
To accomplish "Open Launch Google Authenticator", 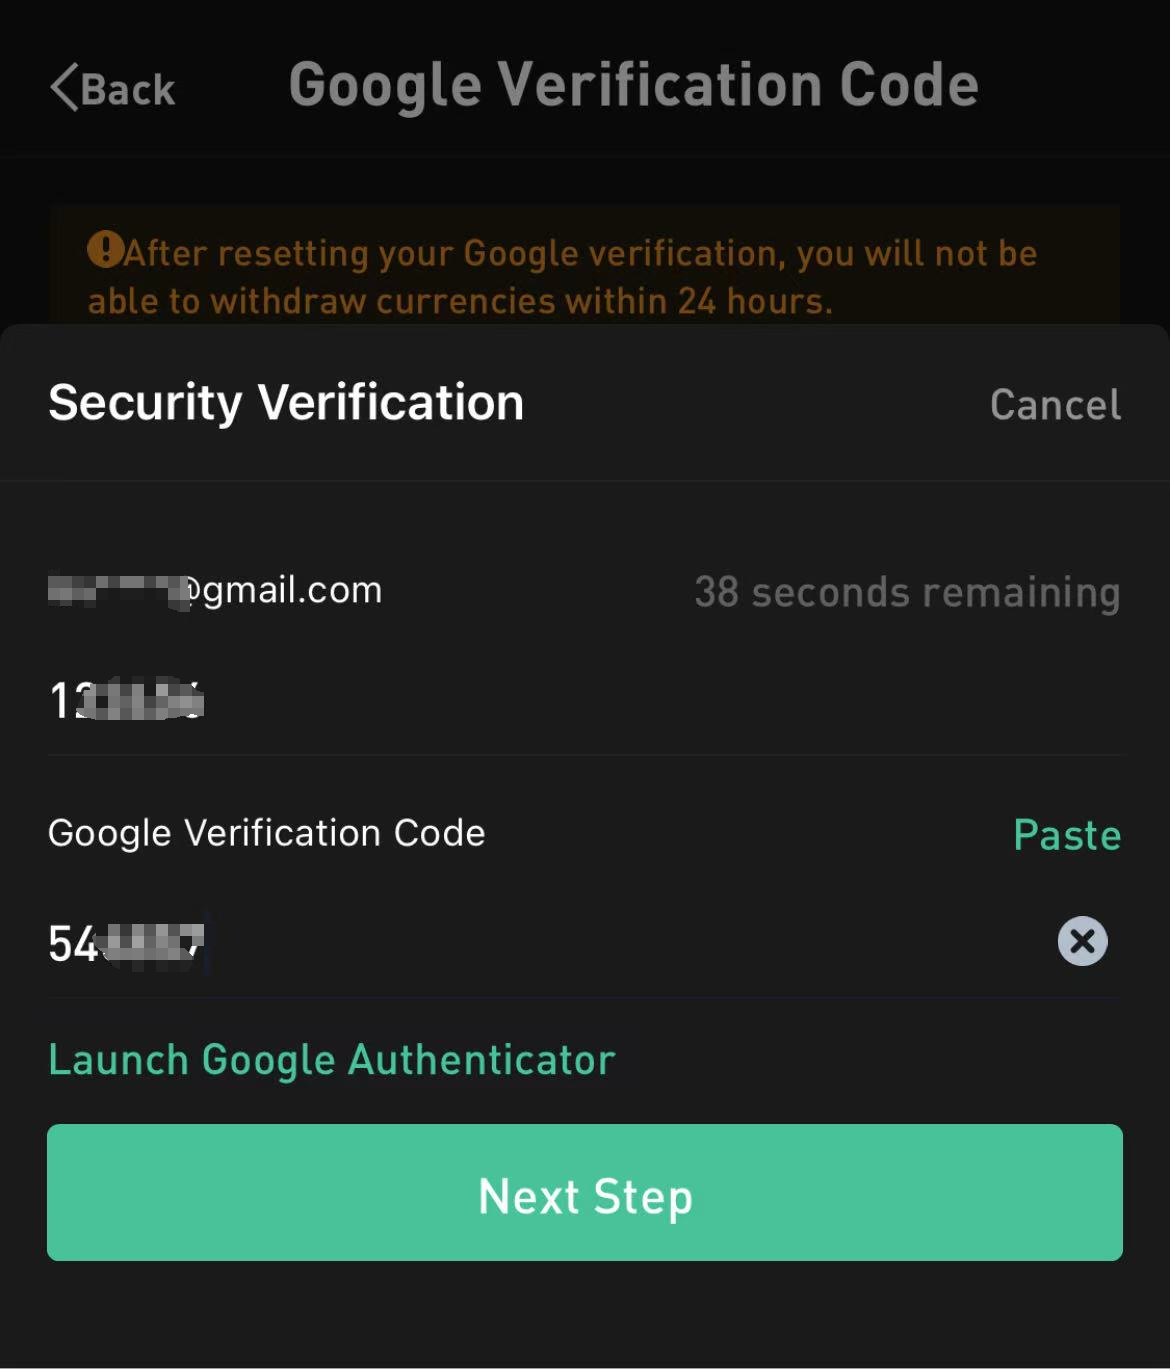I will tap(330, 1059).
